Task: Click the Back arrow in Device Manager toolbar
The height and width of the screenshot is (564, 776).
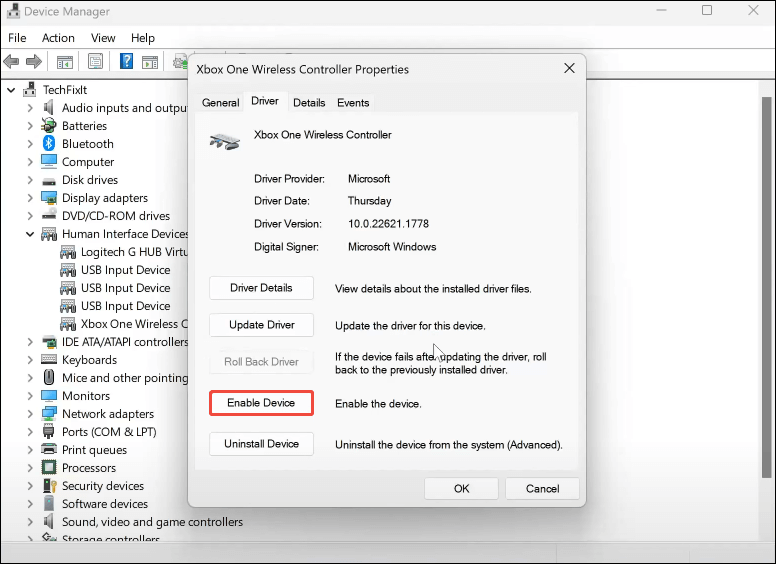Action: 11,62
